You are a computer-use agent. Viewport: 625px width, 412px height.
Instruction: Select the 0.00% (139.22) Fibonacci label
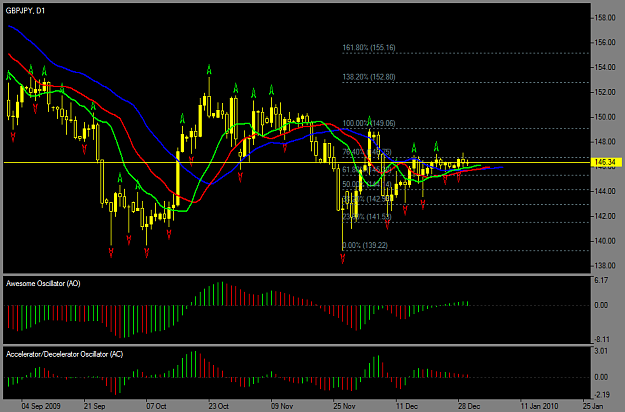(365, 245)
